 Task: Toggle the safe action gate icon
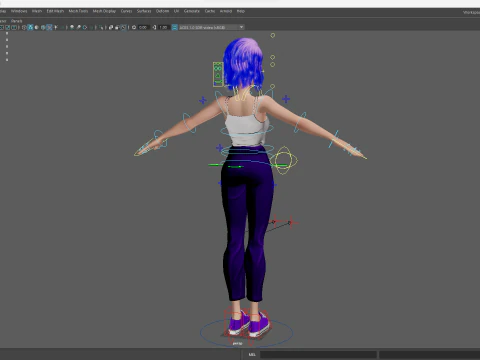7,27
